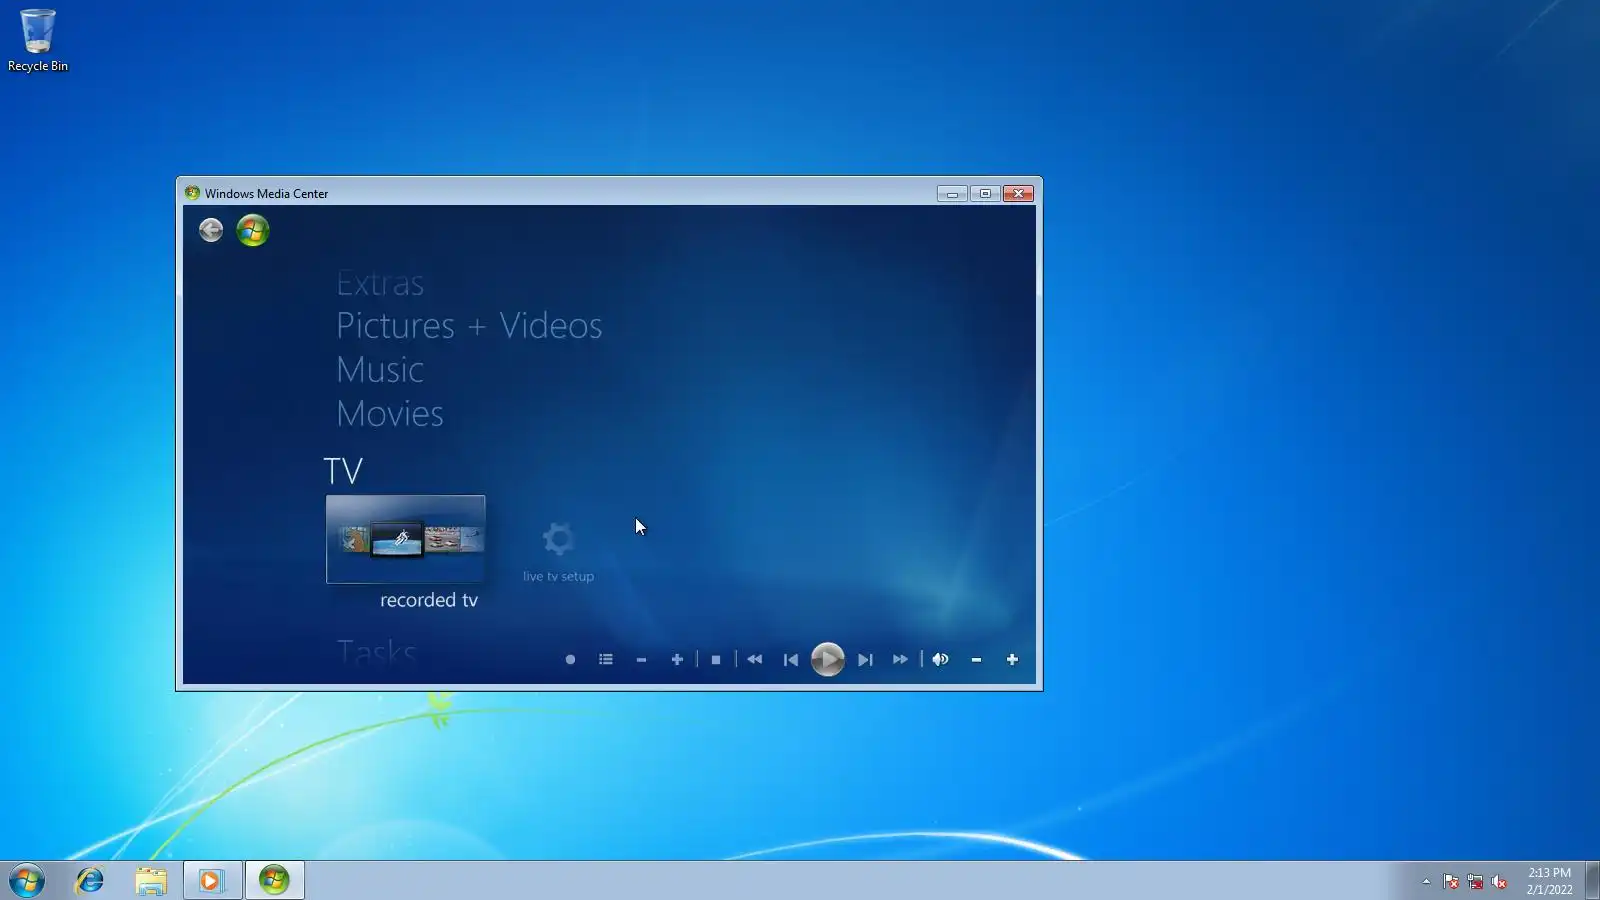
Task: Show hidden tray icons arrow
Action: [x=1426, y=882]
